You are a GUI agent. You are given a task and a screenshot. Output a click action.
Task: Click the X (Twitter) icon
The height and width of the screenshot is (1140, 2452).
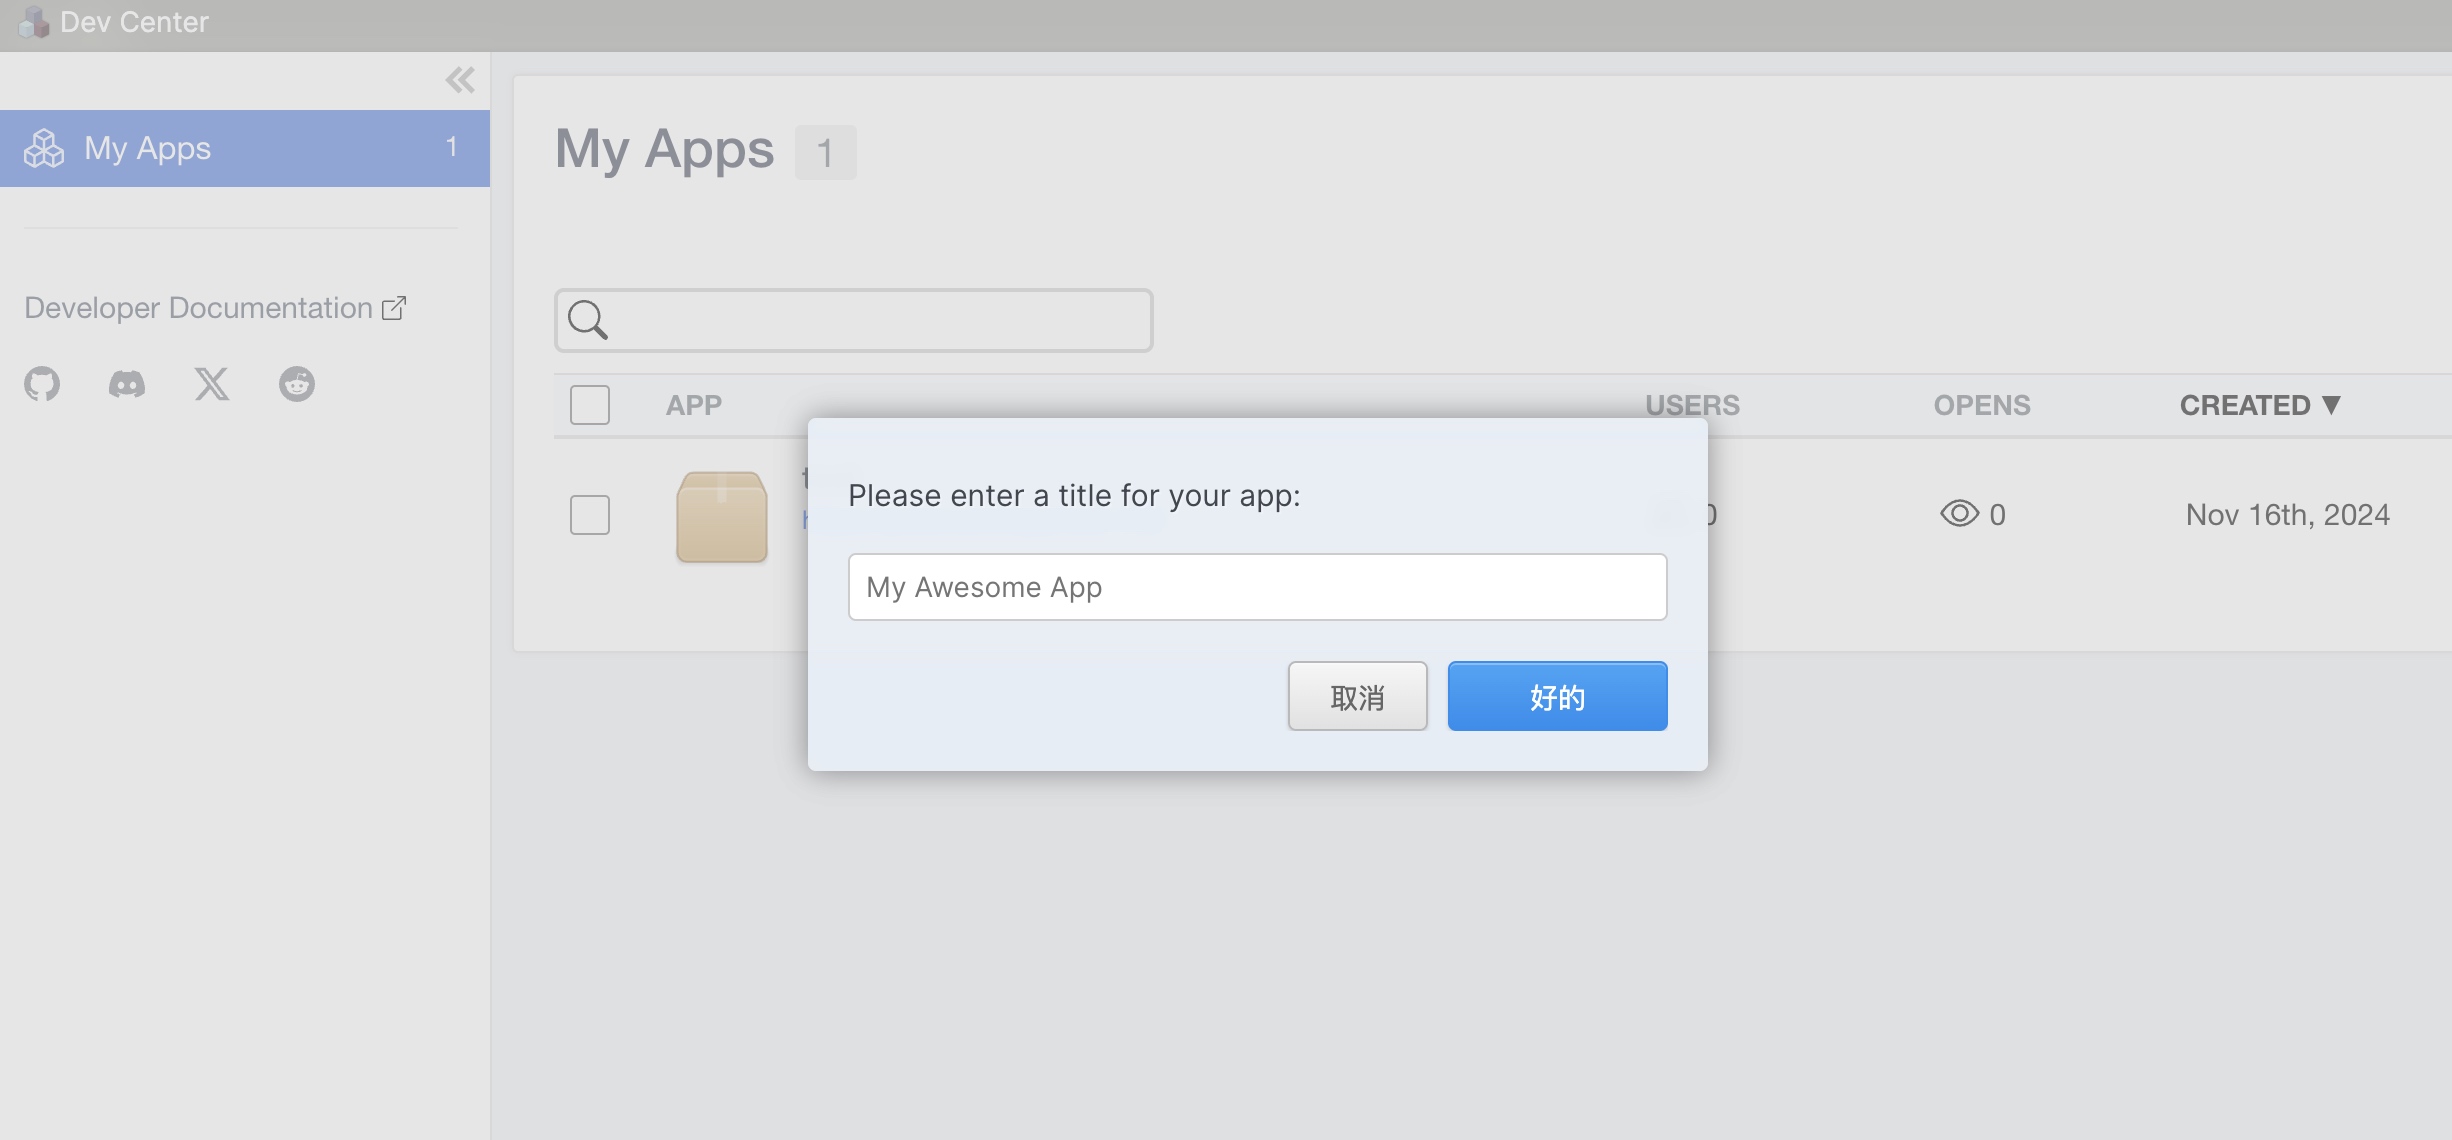212,384
